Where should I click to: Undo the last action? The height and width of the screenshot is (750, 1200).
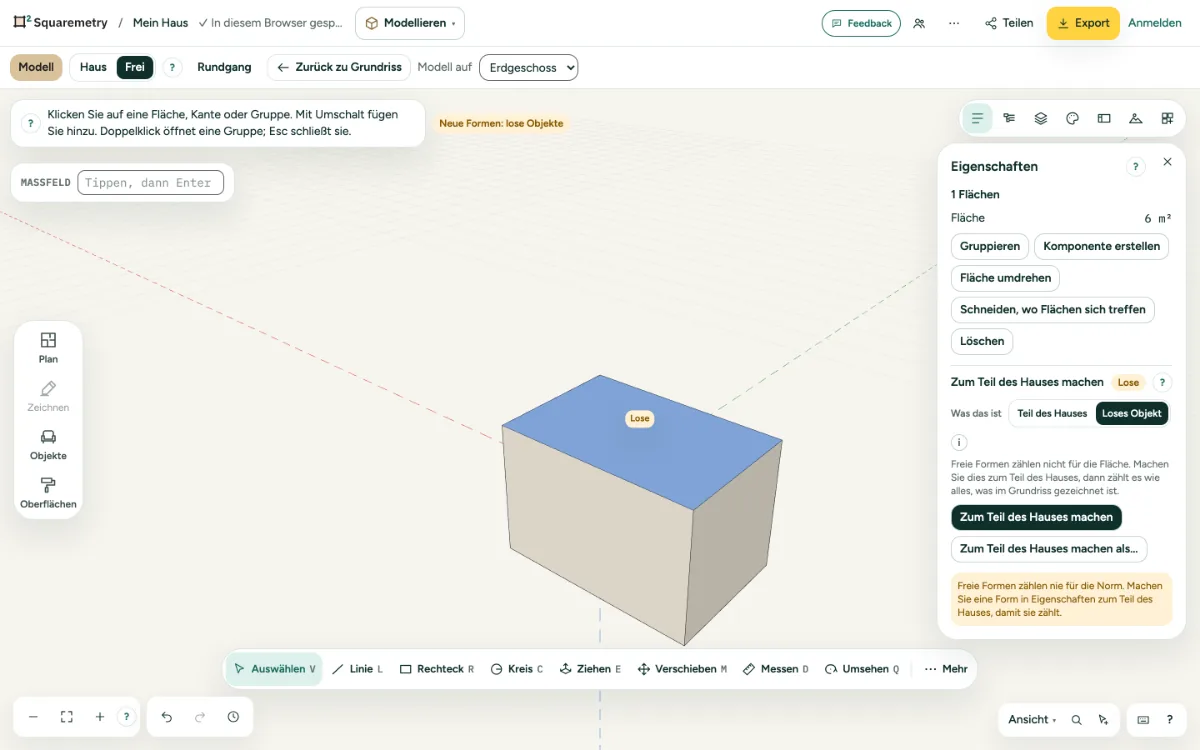coord(167,717)
